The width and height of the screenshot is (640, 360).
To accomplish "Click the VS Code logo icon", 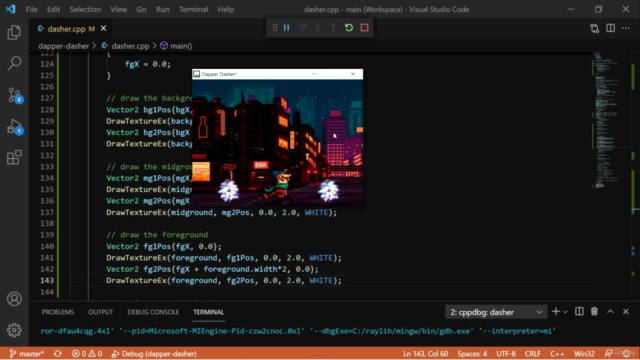I will 11,9.
